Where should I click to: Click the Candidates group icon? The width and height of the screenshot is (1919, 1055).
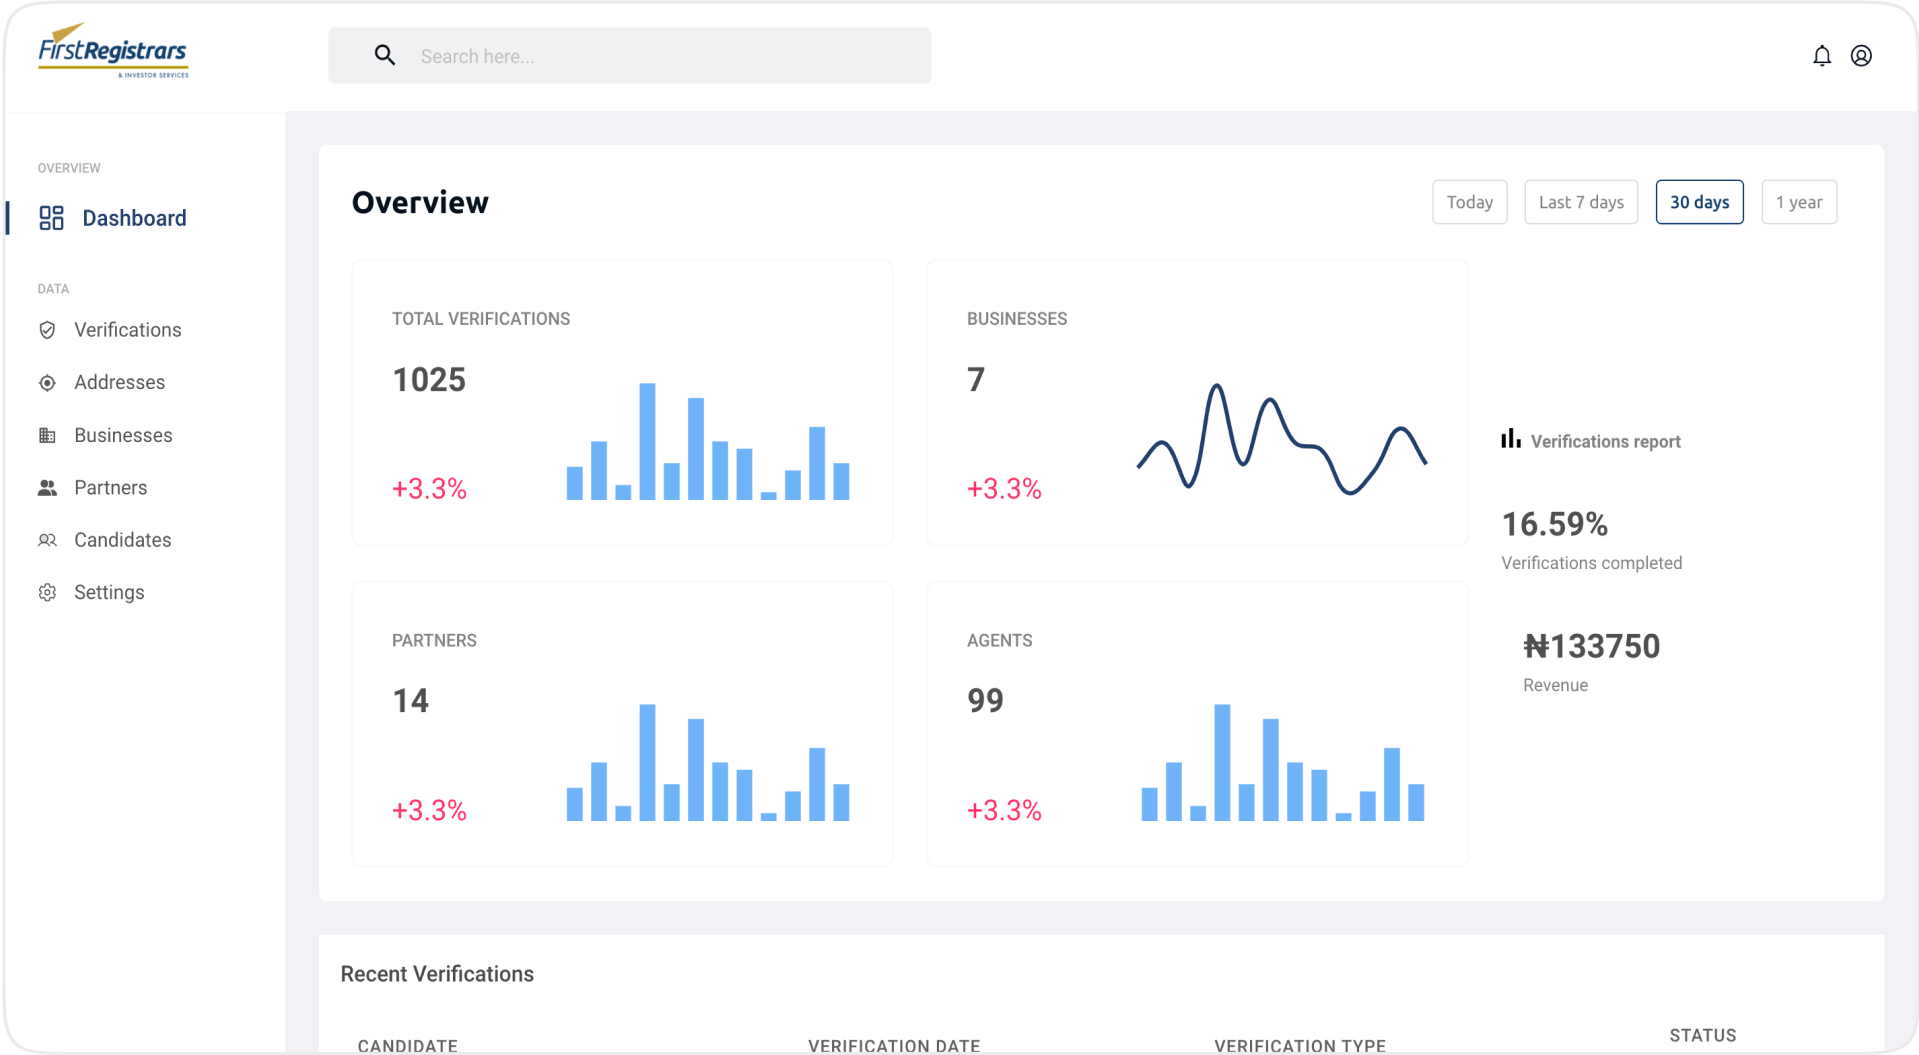(47, 540)
